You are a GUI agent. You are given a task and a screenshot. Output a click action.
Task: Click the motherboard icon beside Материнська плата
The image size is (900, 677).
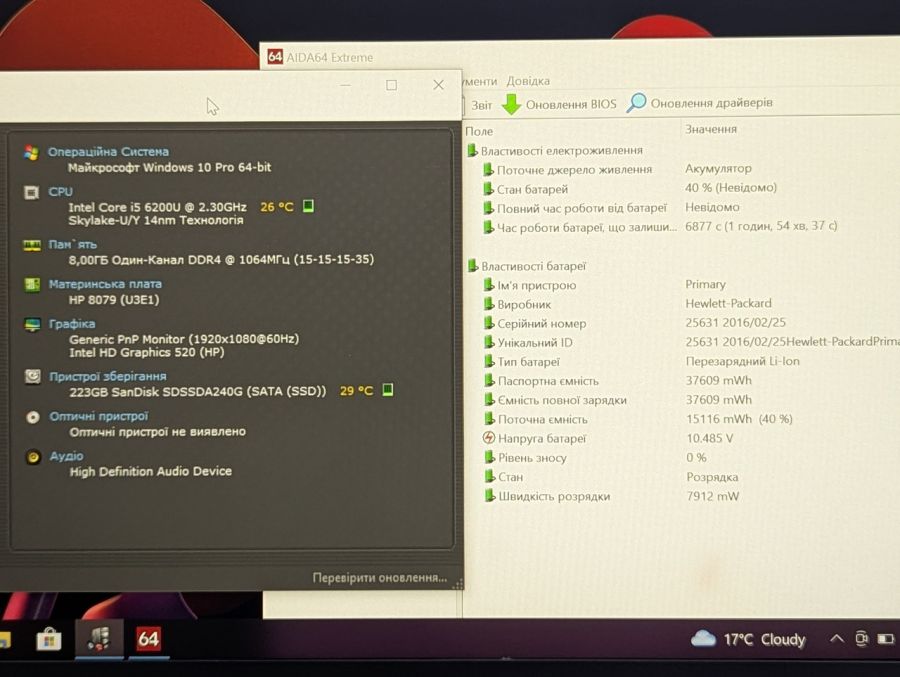coord(32,284)
